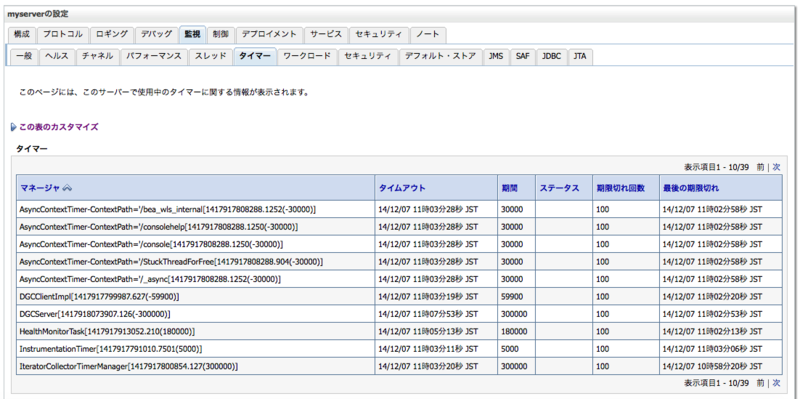Click the この表のカスタマイズ link

point(59,127)
